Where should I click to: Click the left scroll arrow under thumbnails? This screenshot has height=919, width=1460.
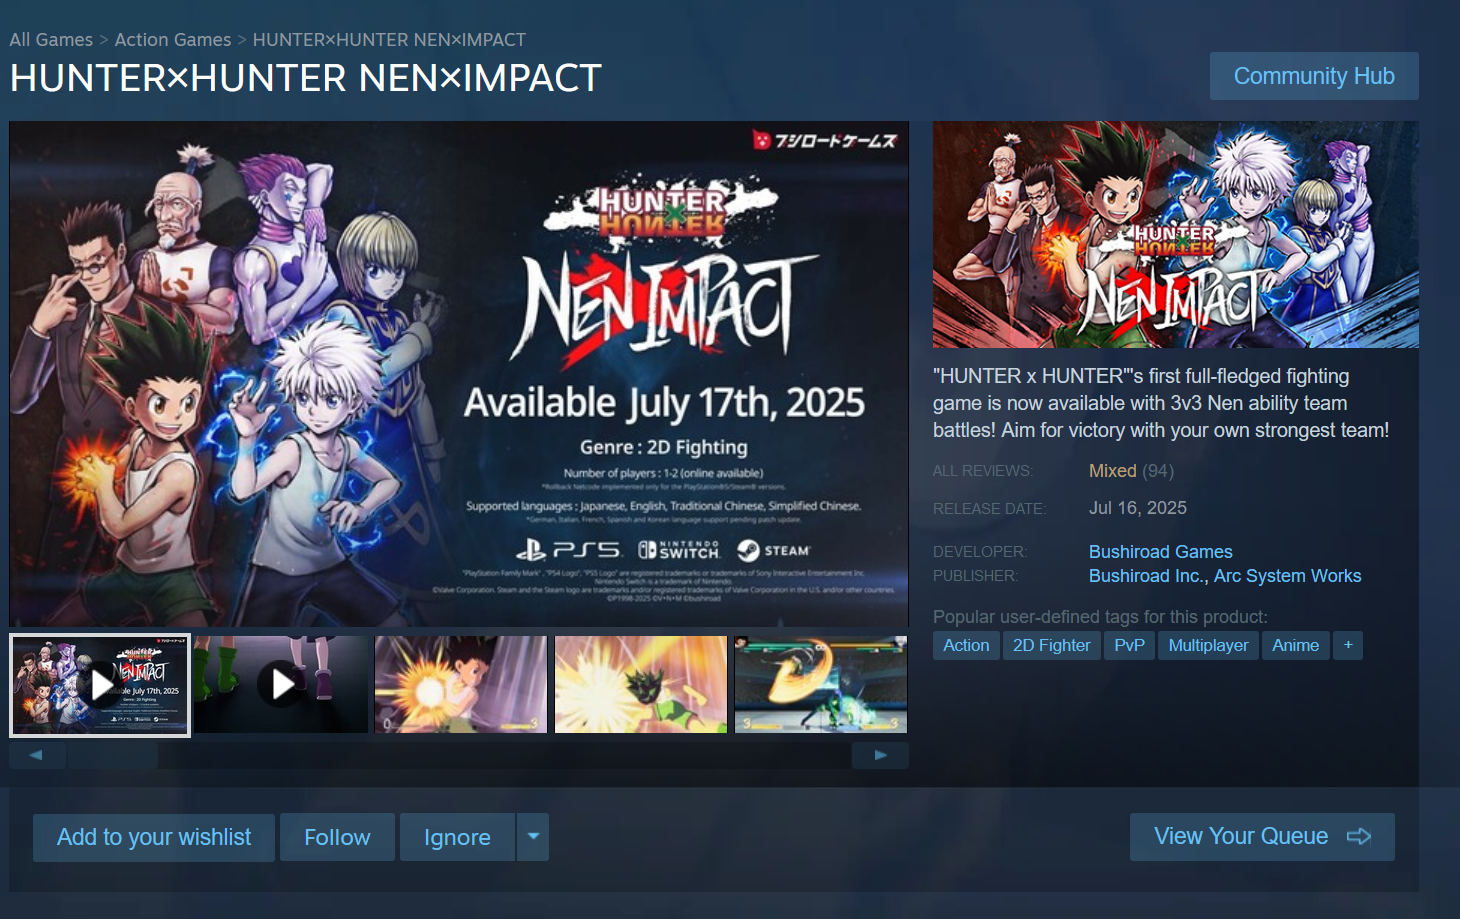point(36,755)
